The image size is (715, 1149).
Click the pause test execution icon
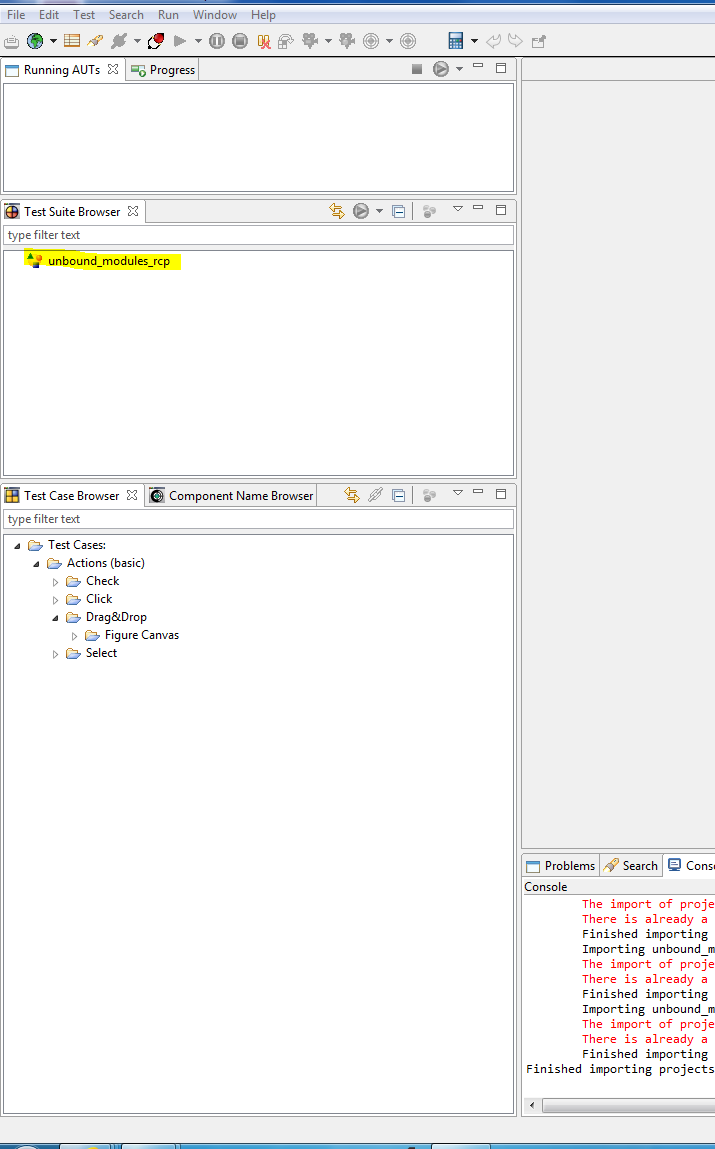[217, 41]
